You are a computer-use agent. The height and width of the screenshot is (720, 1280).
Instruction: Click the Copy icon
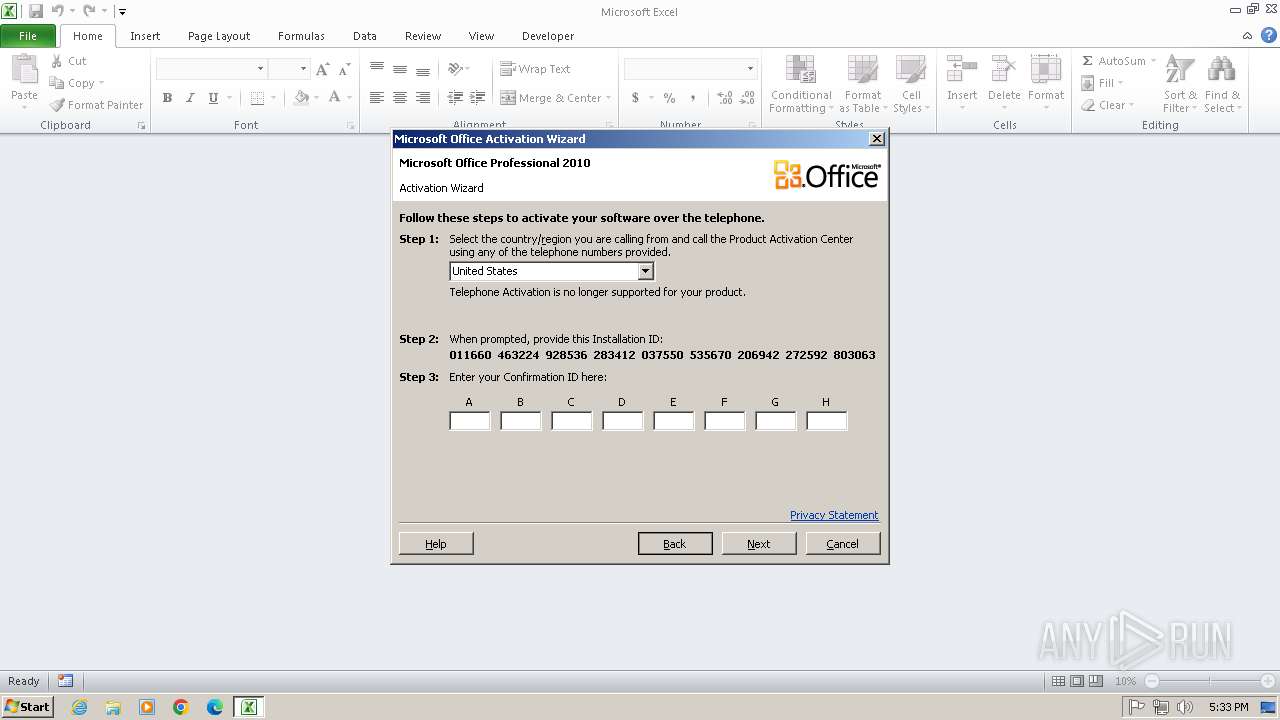[57, 83]
